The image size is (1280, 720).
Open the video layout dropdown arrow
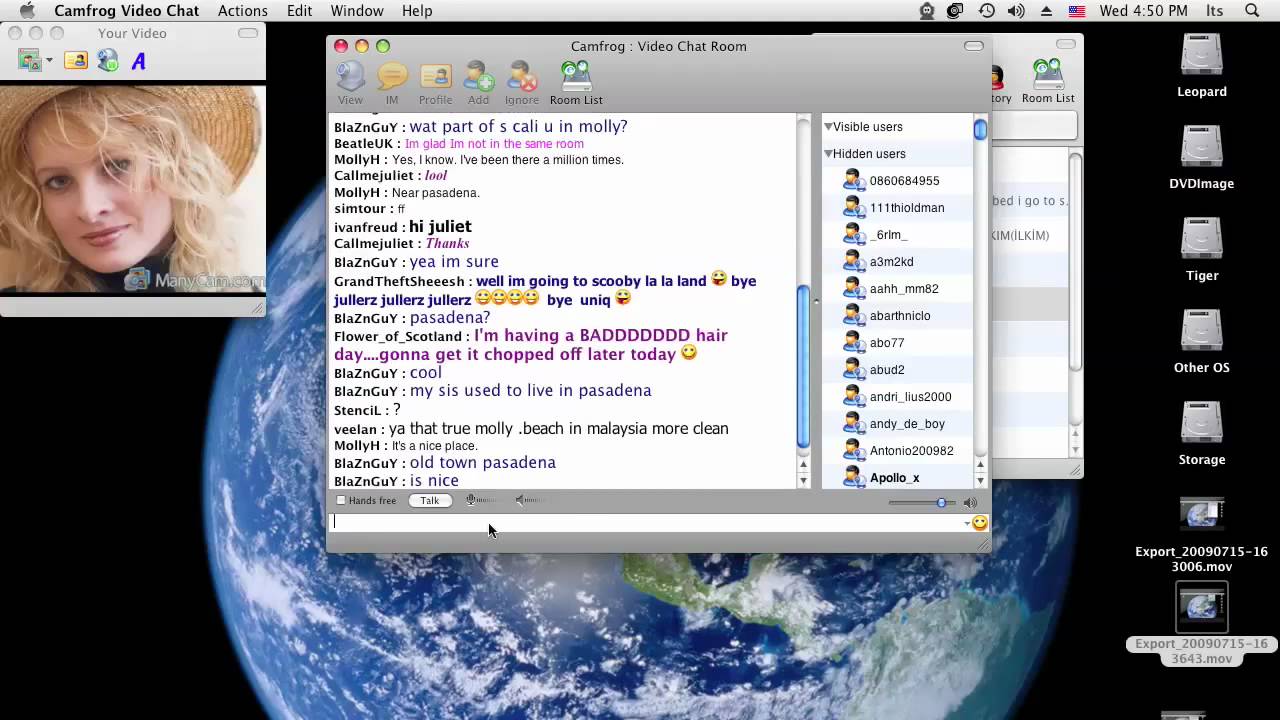click(49, 61)
